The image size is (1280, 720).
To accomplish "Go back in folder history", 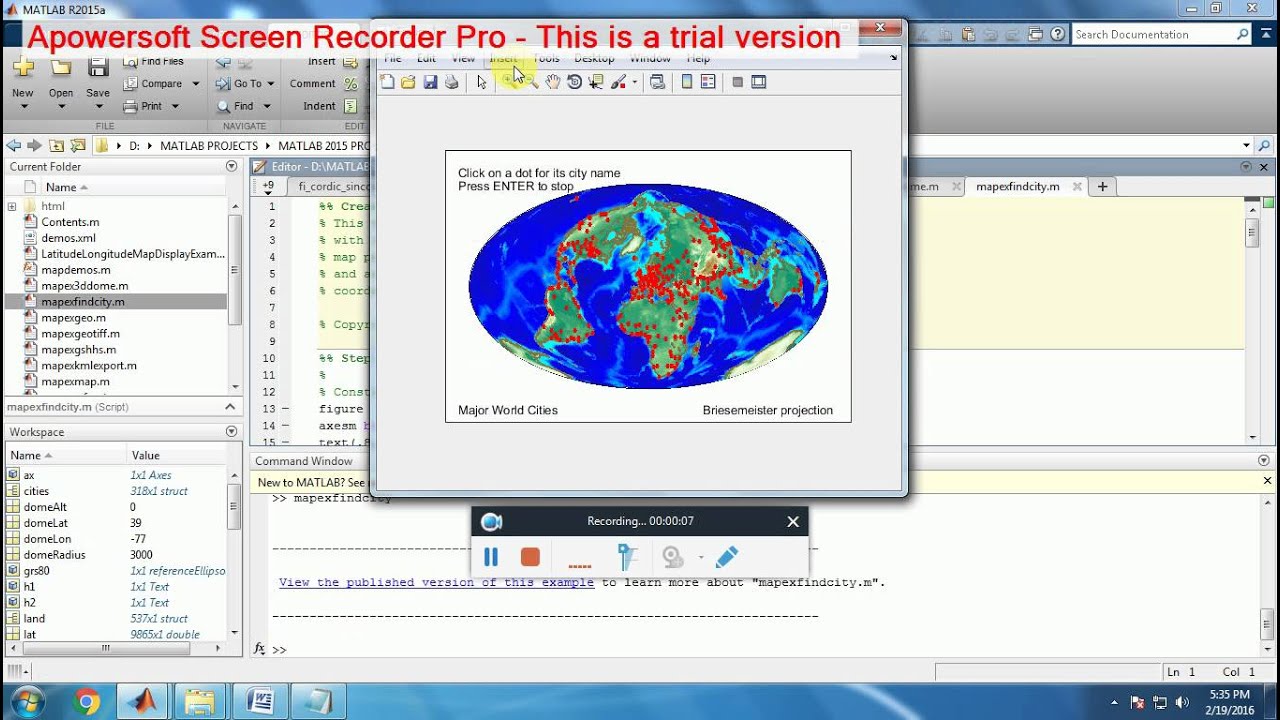I will point(14,146).
